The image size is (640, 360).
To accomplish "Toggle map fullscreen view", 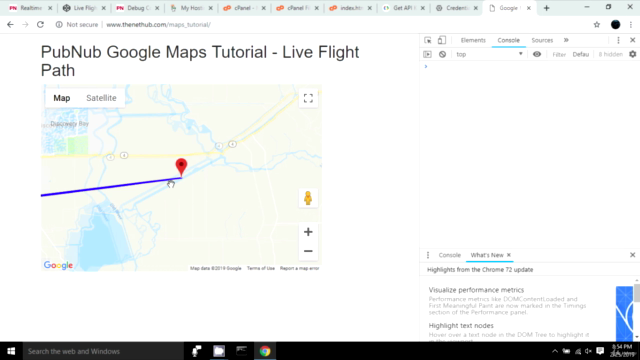I will [x=308, y=98].
